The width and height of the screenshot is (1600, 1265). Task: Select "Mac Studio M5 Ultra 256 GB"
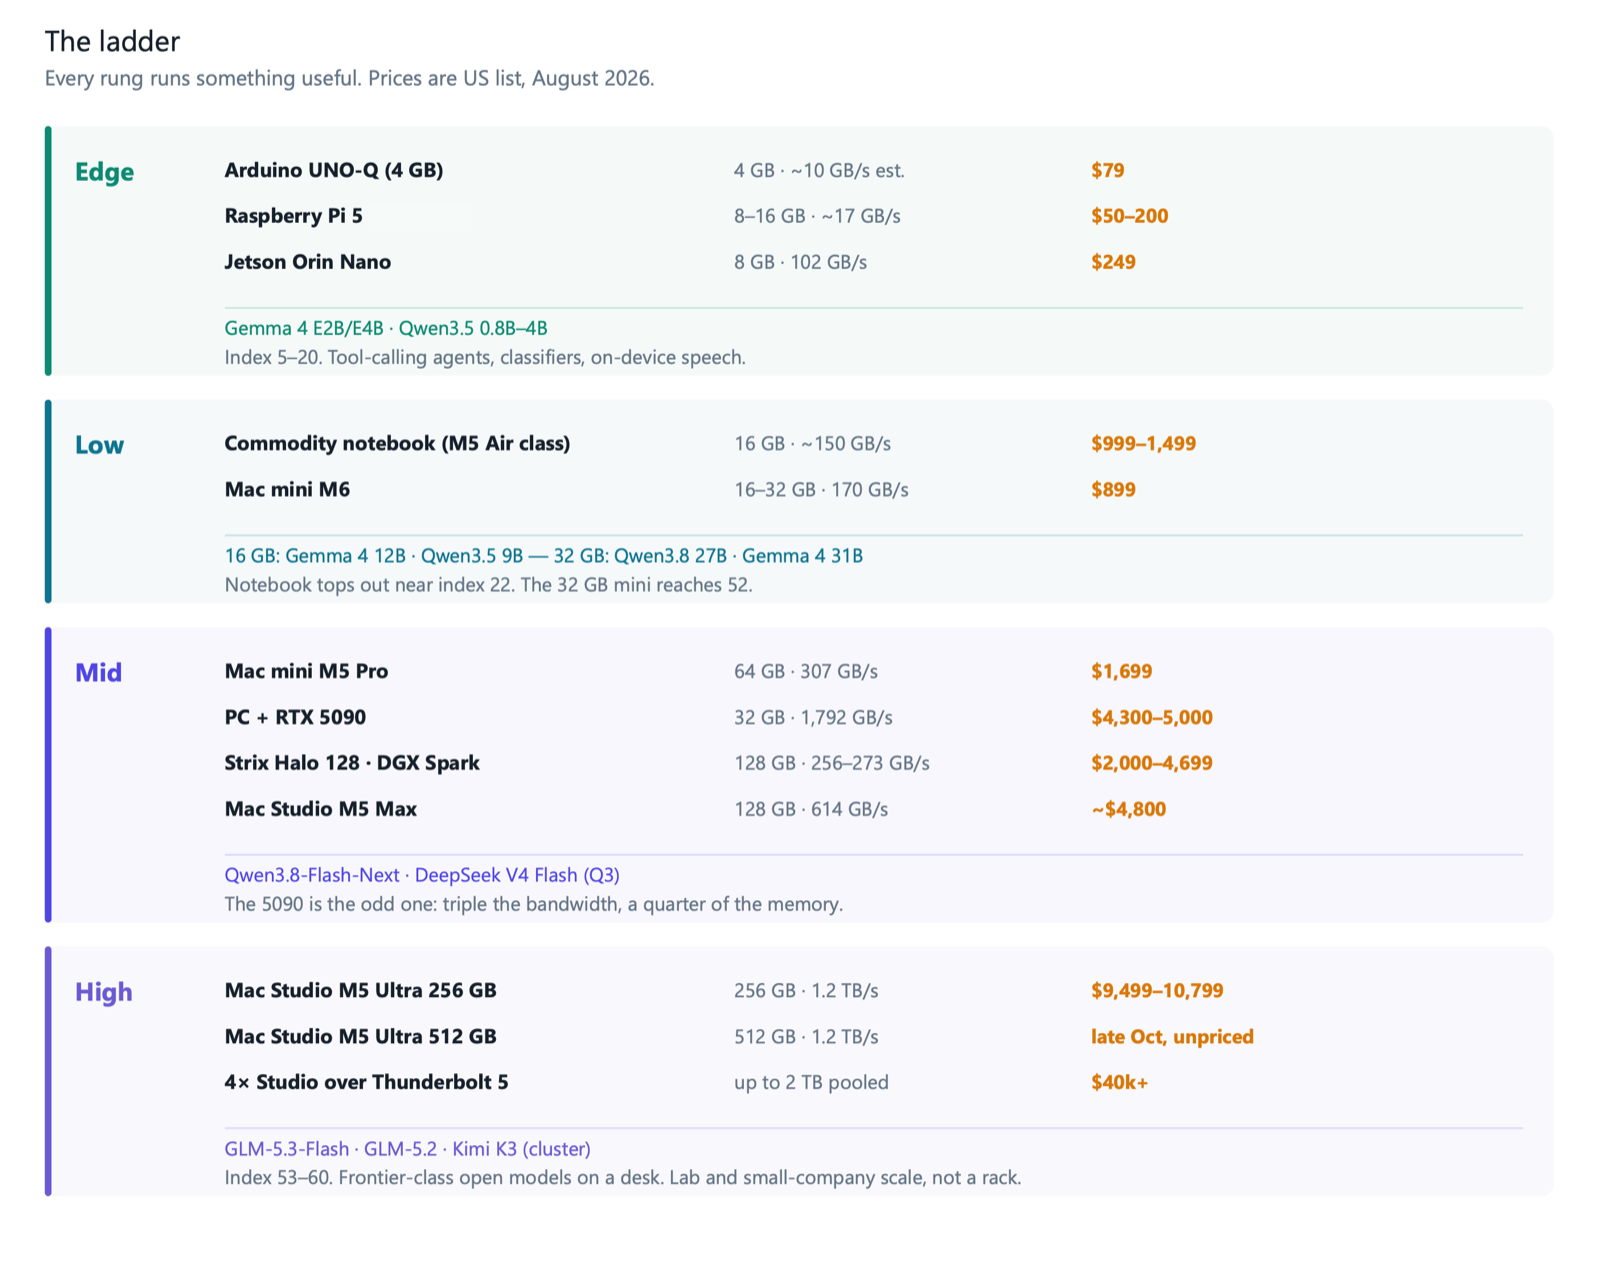[x=361, y=990]
